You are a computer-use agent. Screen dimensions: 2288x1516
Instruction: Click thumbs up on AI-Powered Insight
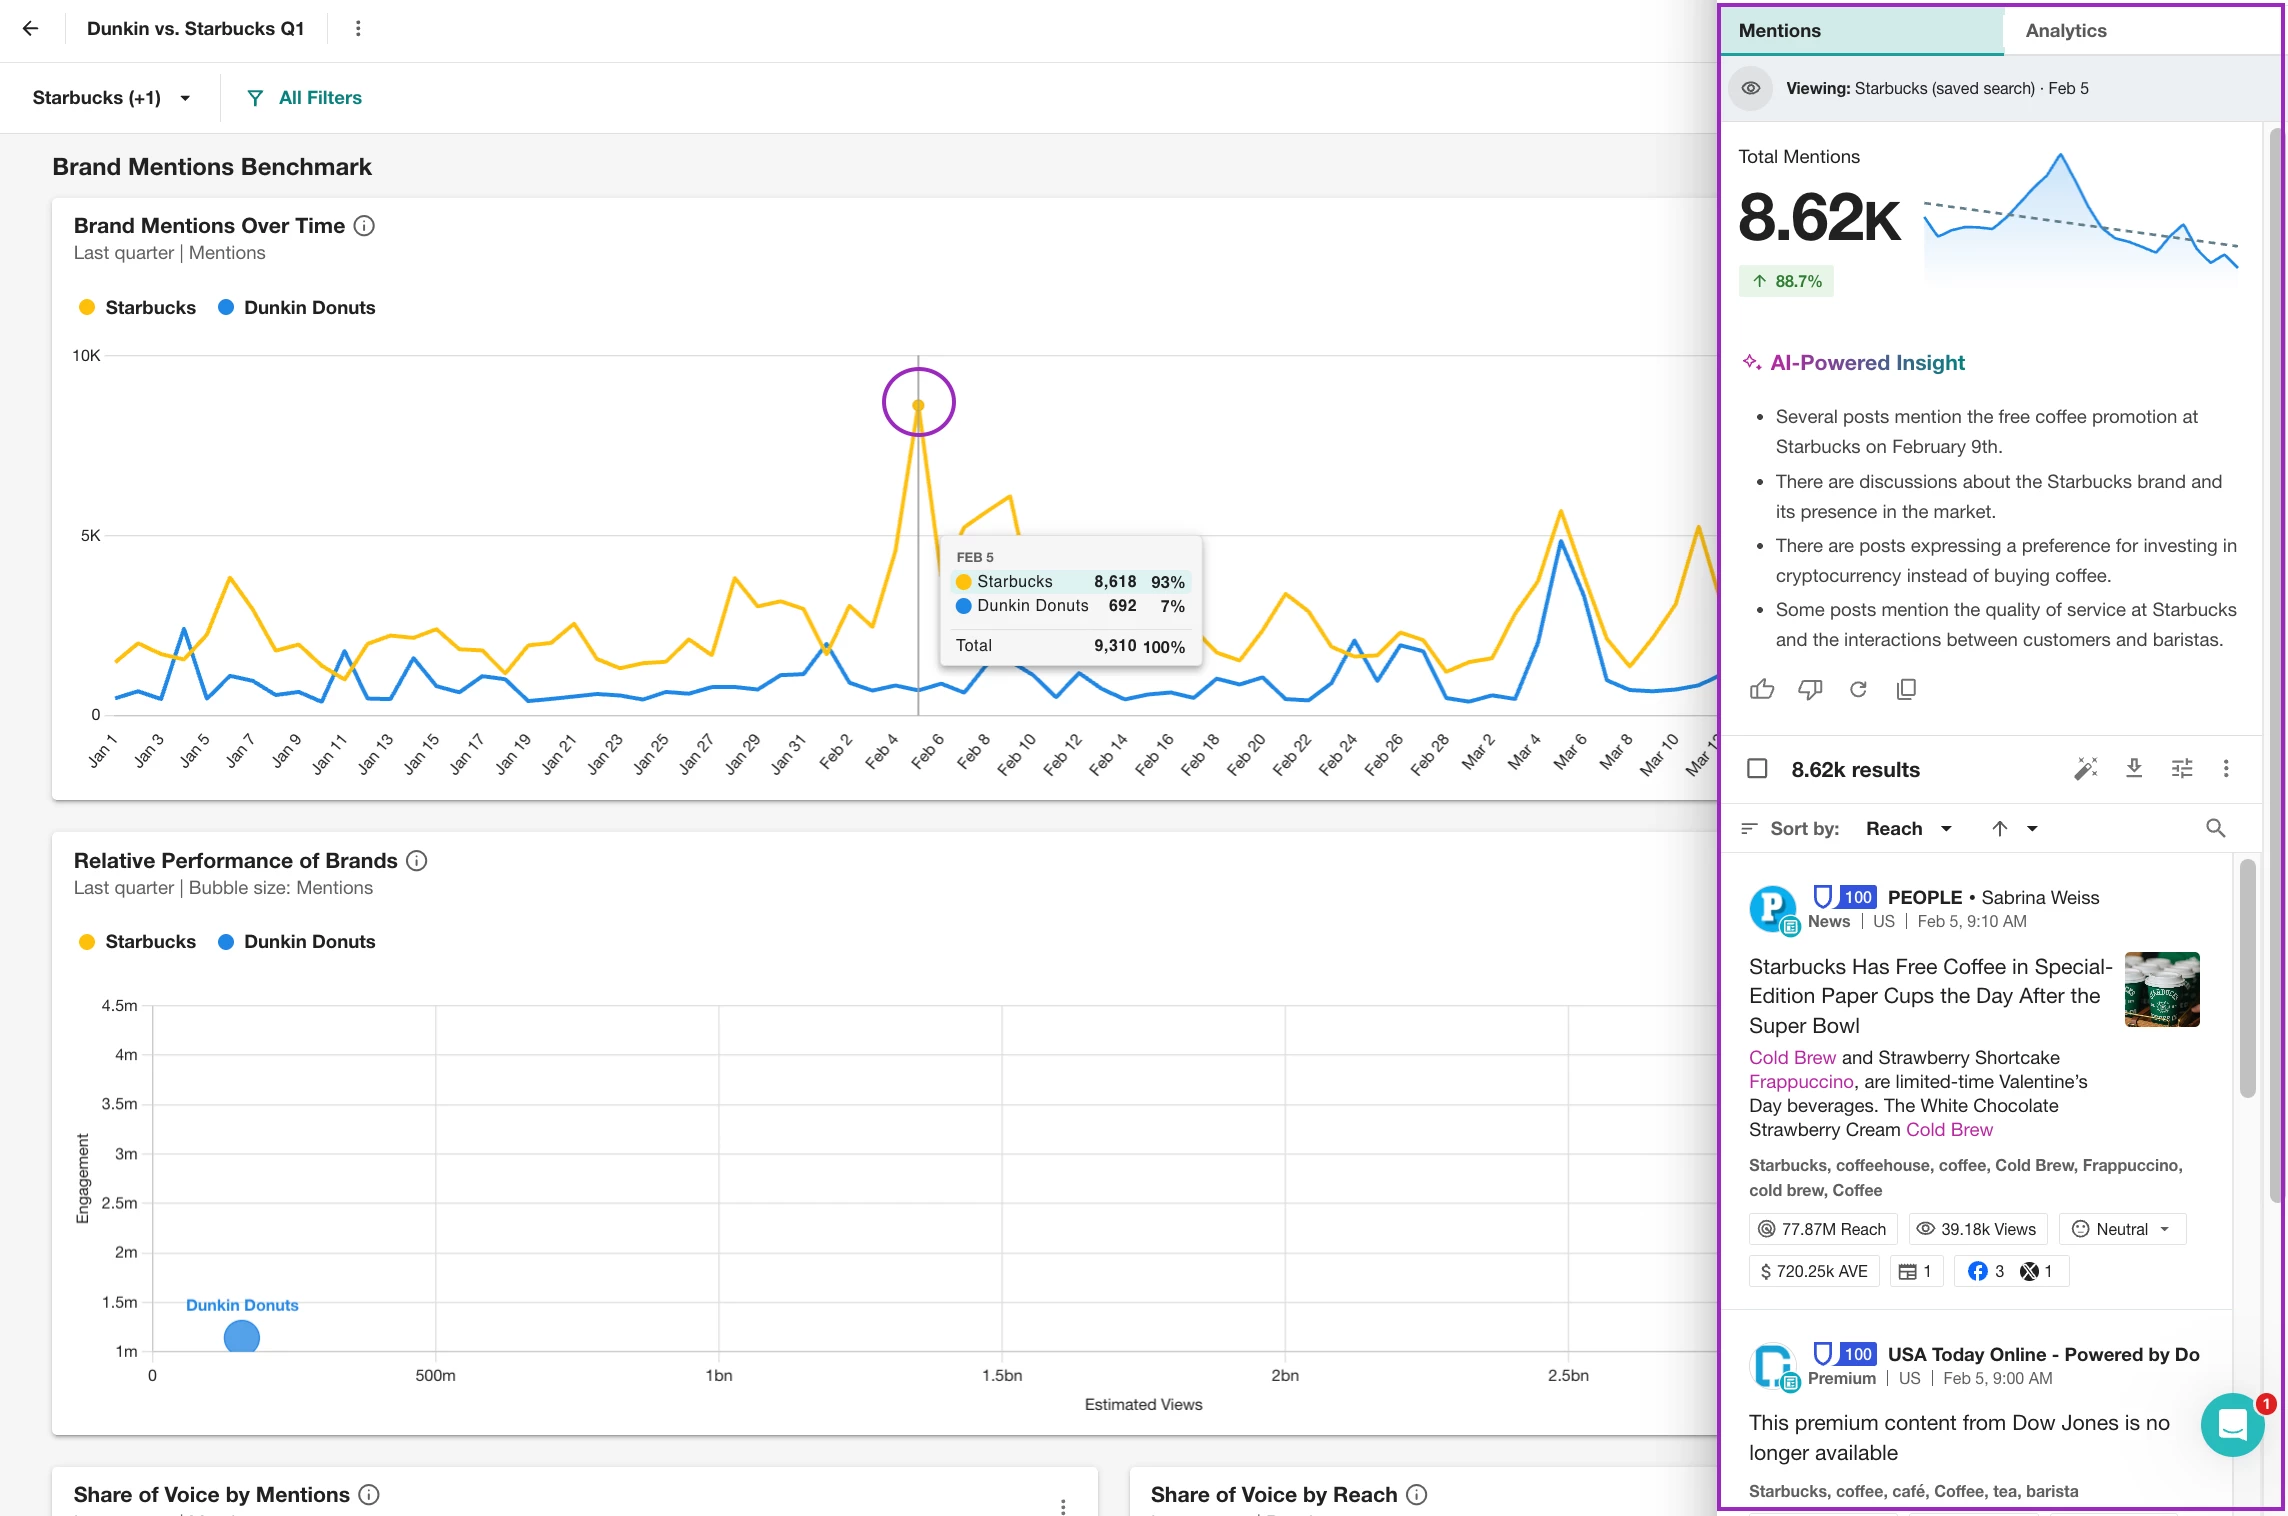point(1762,689)
